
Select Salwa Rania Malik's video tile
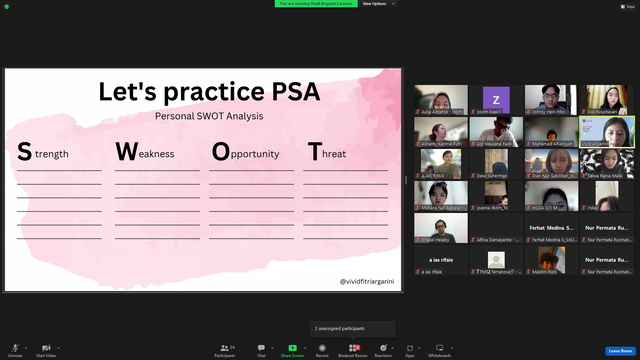coord(607,164)
